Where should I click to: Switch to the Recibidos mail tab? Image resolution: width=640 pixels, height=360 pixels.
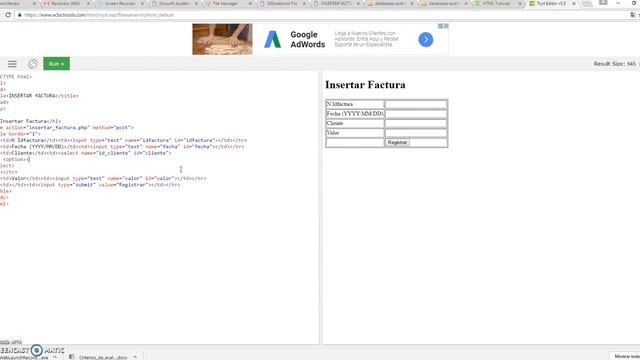coord(65,3)
